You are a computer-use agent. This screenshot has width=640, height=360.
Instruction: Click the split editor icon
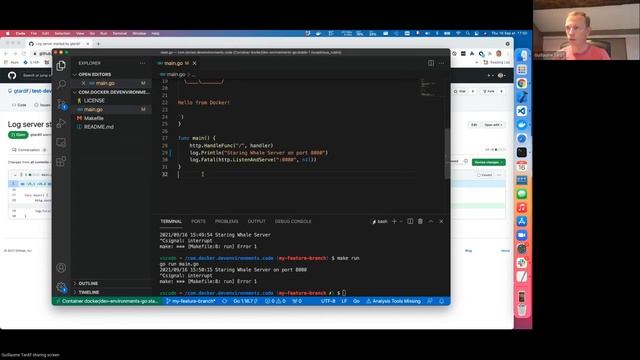[x=431, y=63]
